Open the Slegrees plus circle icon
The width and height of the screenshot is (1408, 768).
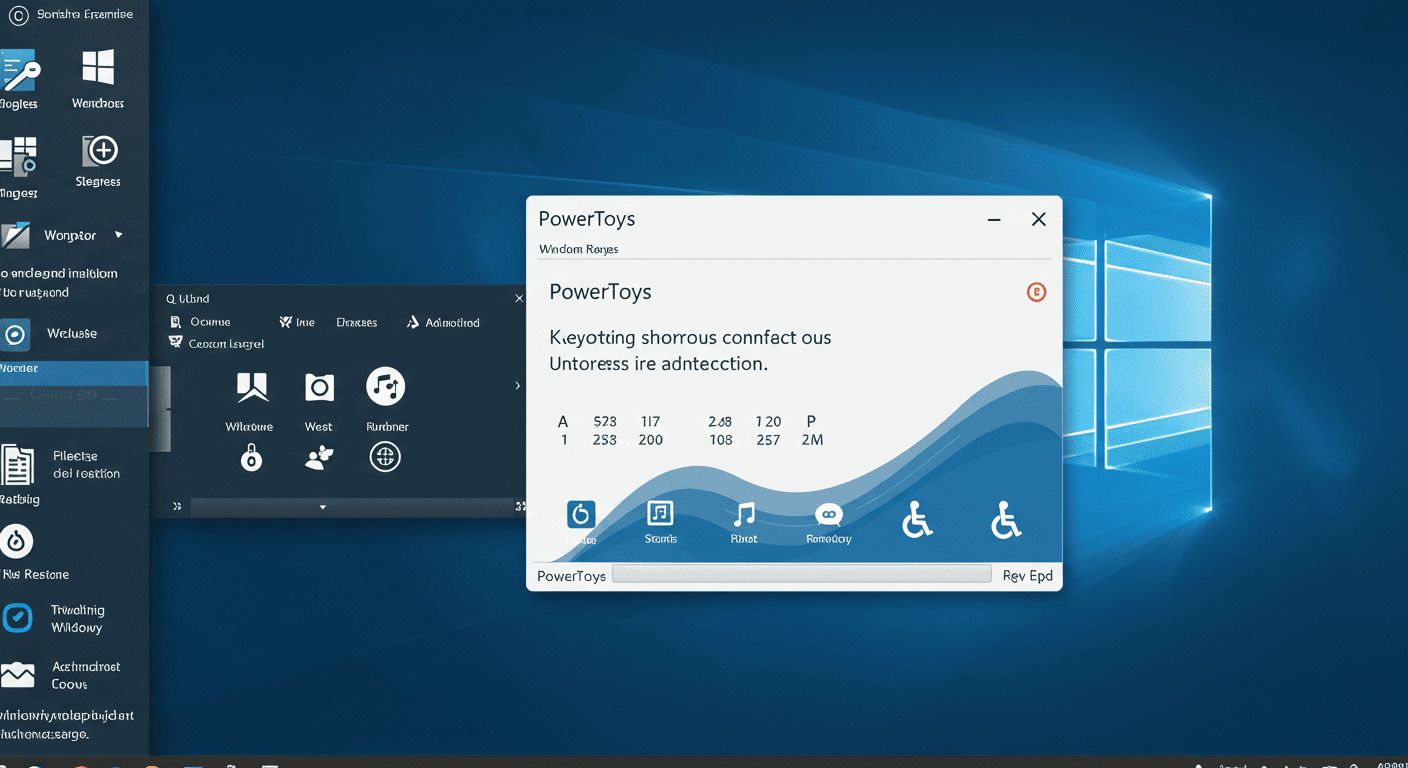coord(100,151)
